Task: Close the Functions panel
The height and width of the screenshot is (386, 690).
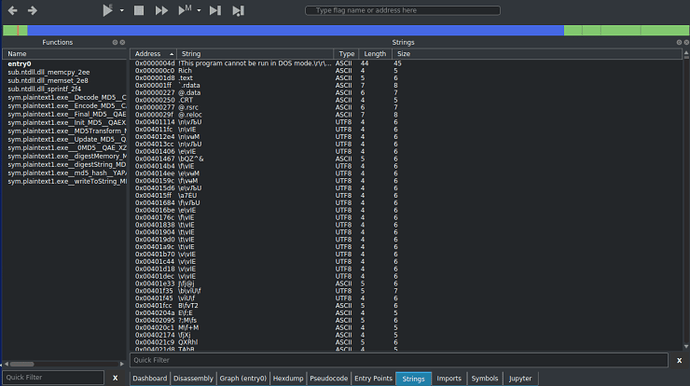Action: [122, 42]
